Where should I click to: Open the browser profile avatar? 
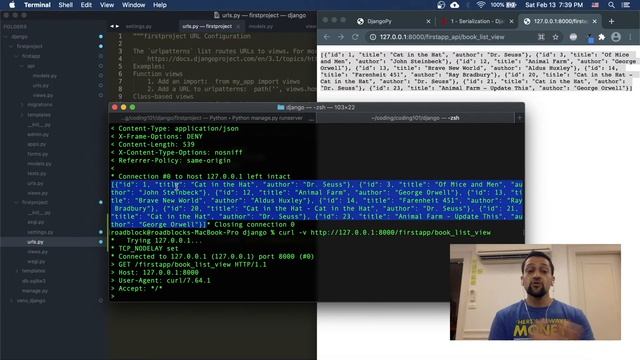click(x=616, y=37)
